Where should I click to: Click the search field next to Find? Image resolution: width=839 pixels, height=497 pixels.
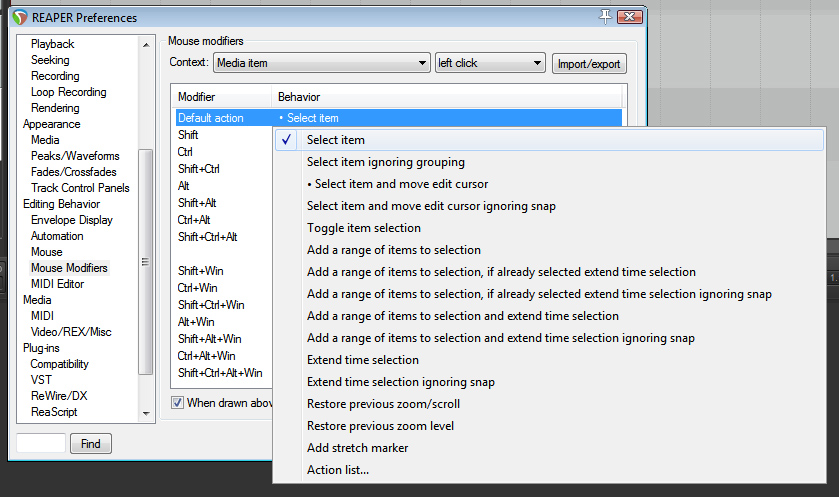point(41,444)
